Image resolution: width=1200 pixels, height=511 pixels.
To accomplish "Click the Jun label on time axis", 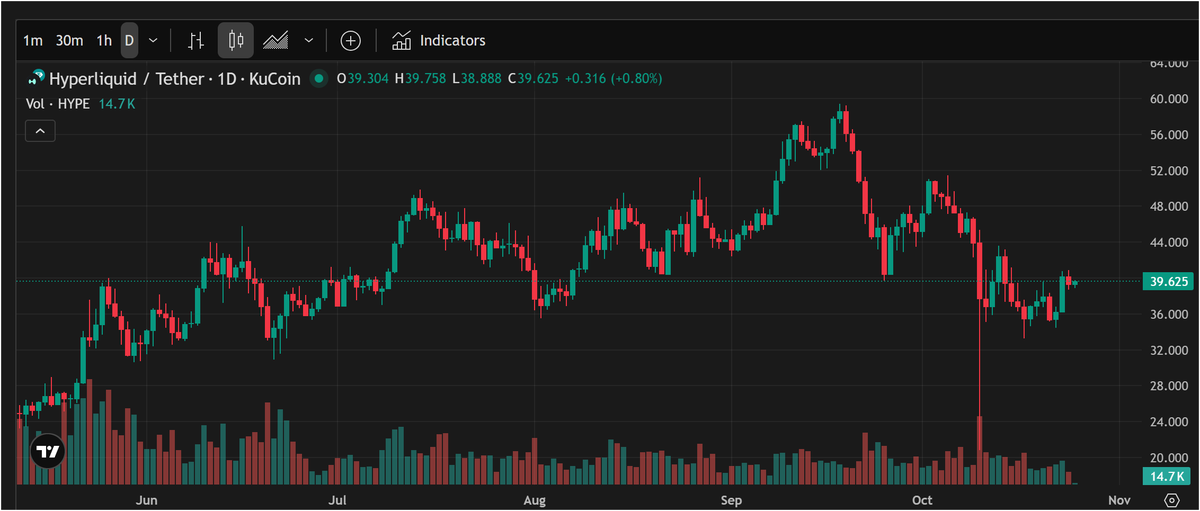I will [147, 499].
